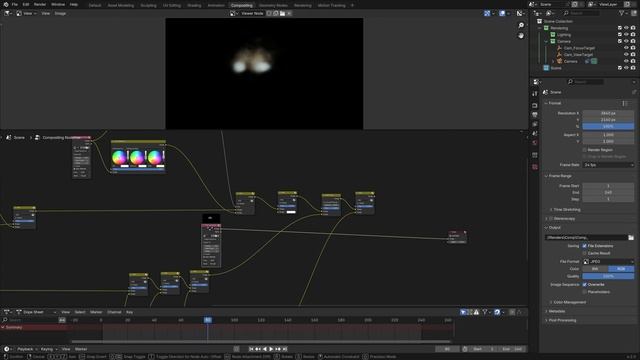The image size is (640, 360).
Task: Toggle the gizmo display icon in viewer header
Action: (487, 13)
